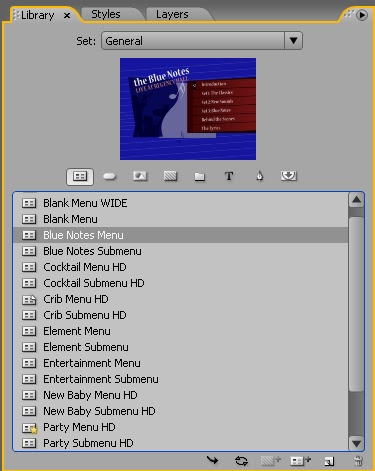Select the Blank Menu item

pos(181,219)
